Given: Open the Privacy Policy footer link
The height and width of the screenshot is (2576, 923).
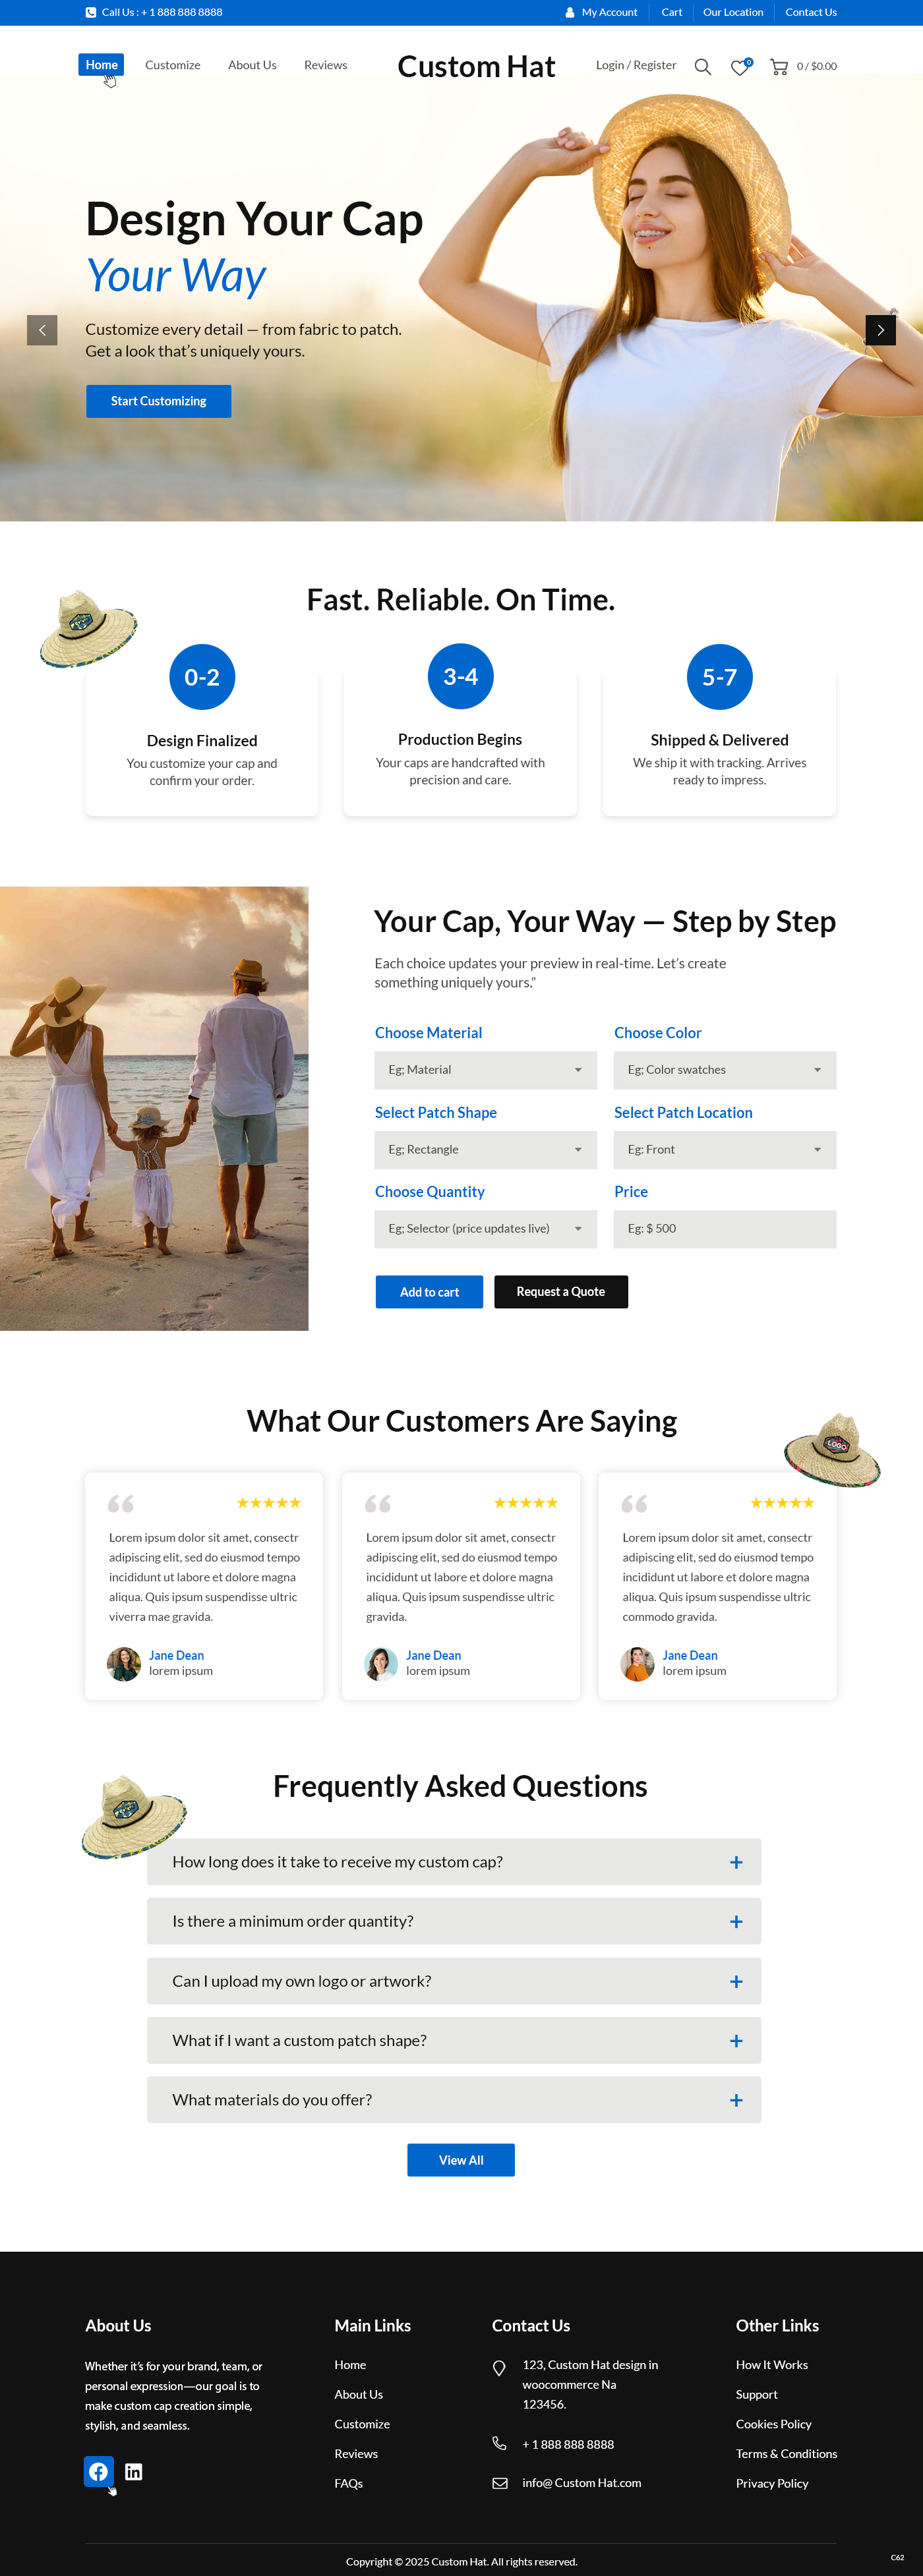Looking at the screenshot, I should 772,2483.
